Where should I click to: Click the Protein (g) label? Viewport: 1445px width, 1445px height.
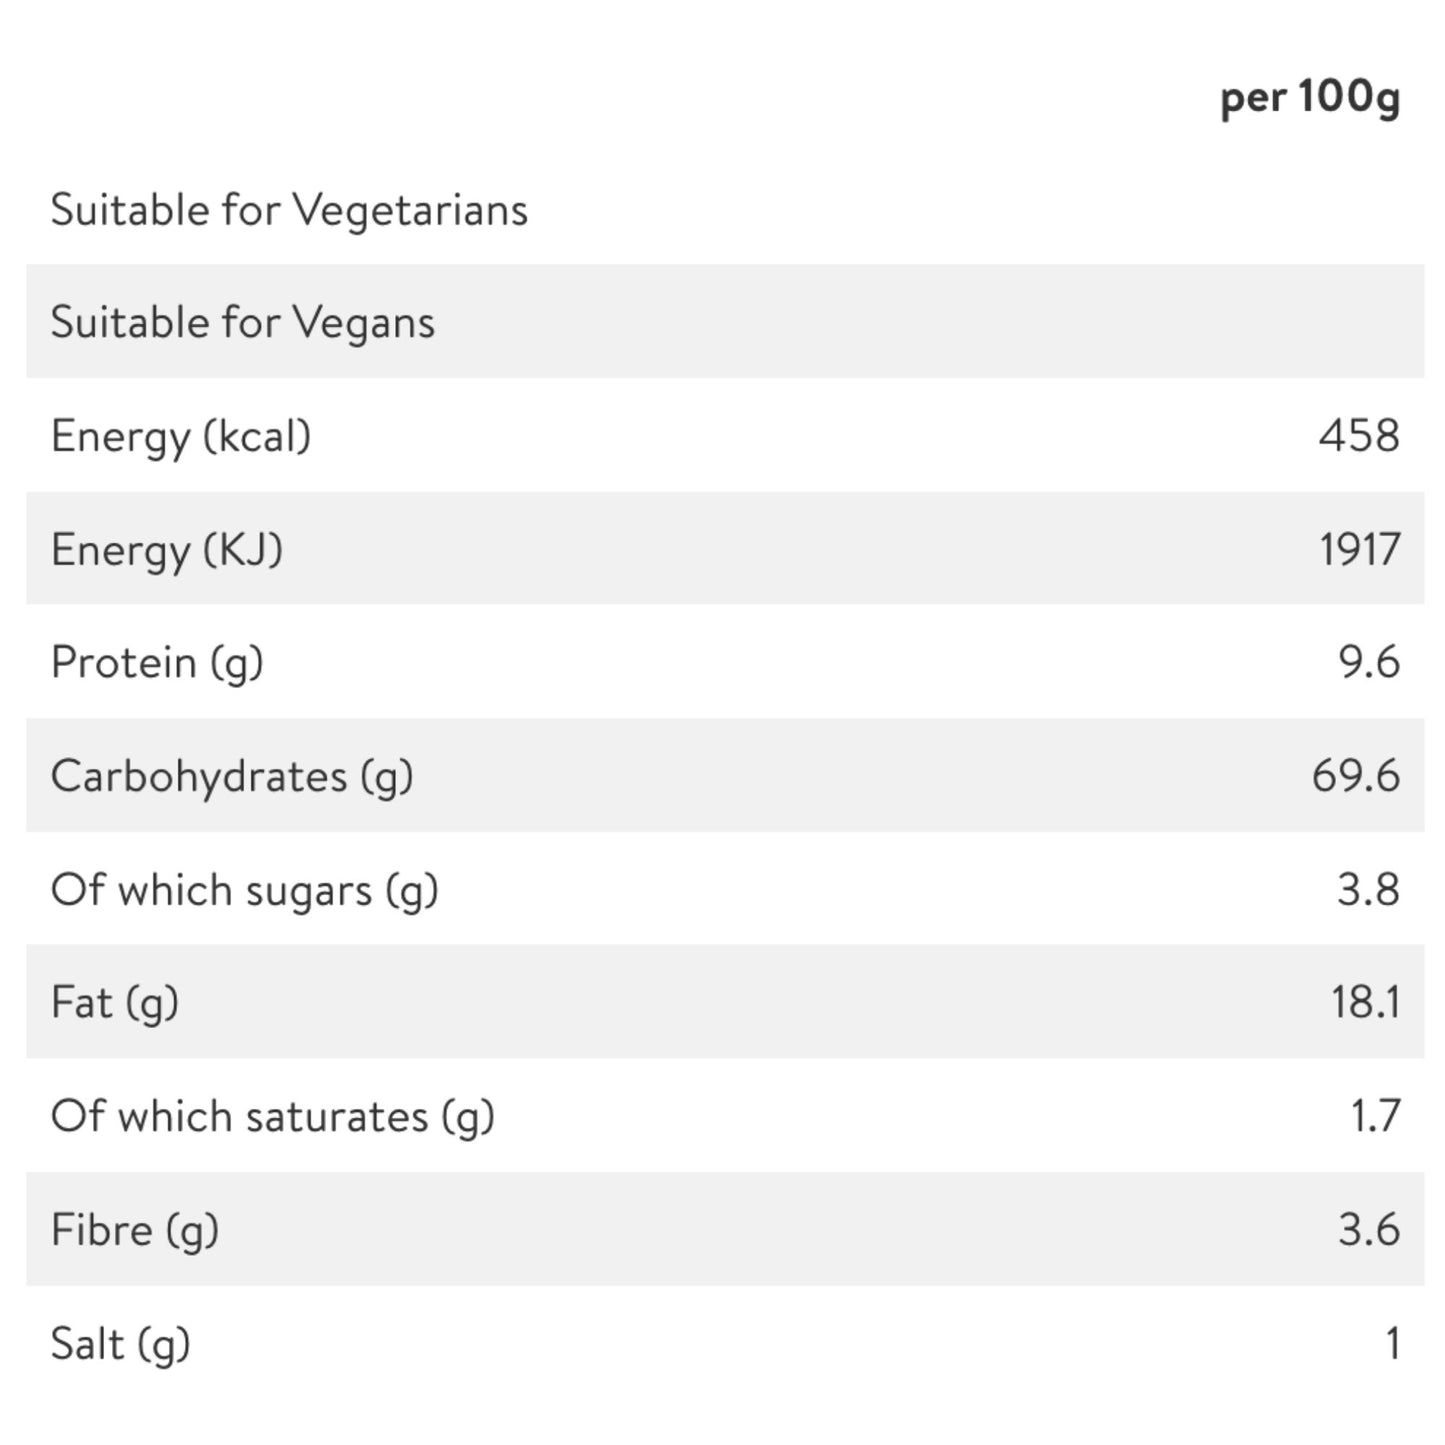point(157,663)
